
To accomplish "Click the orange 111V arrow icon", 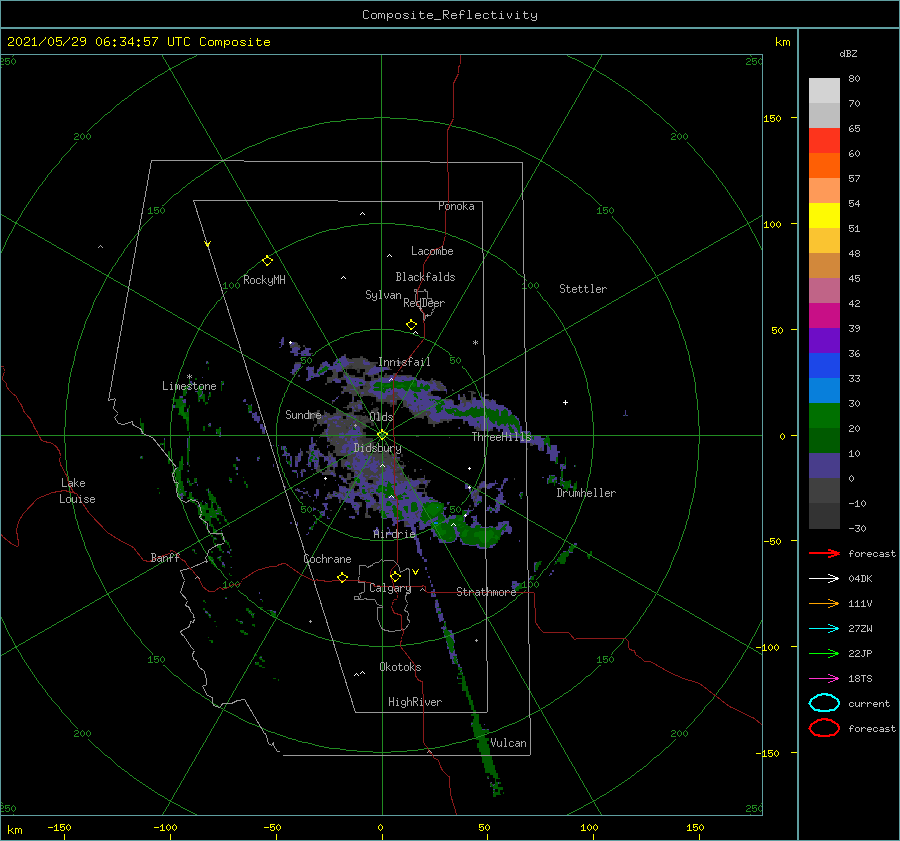I will tap(824, 603).
